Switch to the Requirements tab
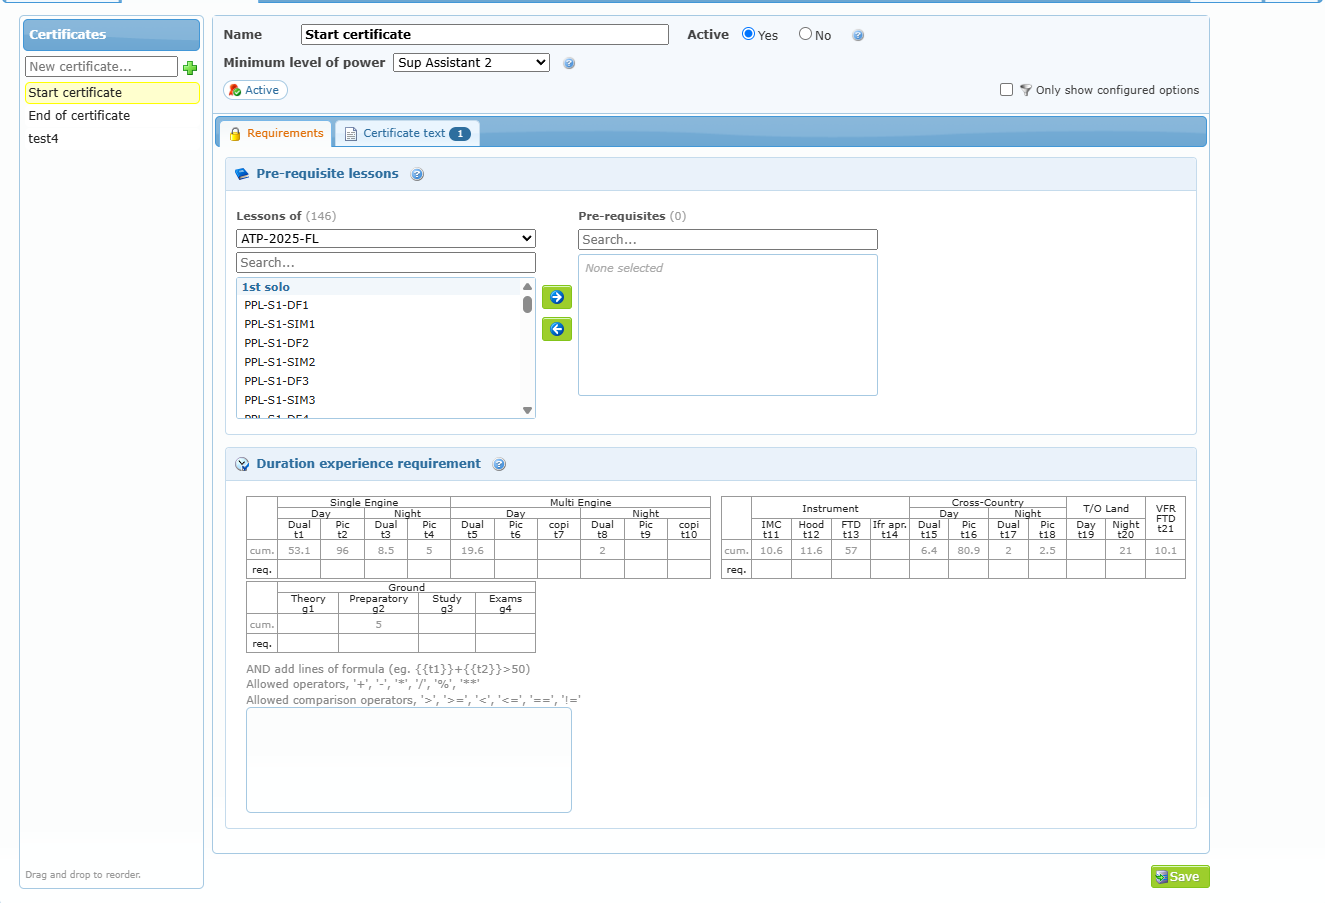1325x903 pixels. (x=275, y=133)
